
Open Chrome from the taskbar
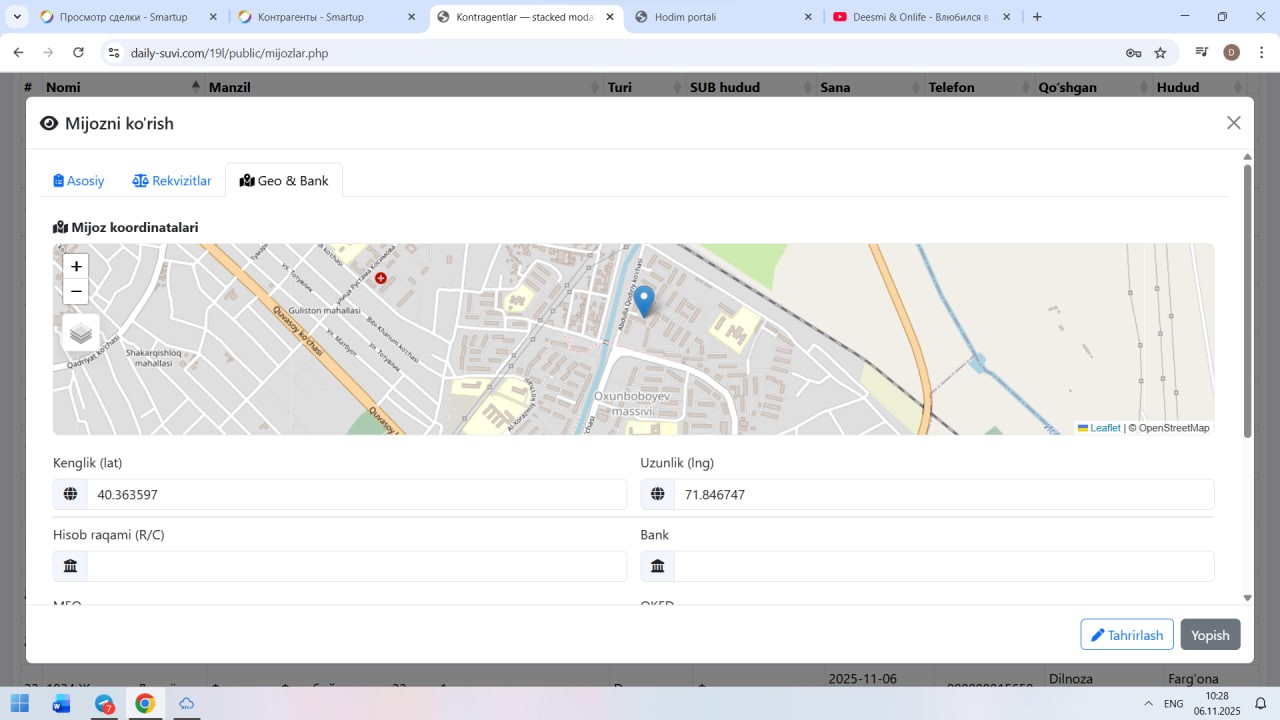coord(145,704)
